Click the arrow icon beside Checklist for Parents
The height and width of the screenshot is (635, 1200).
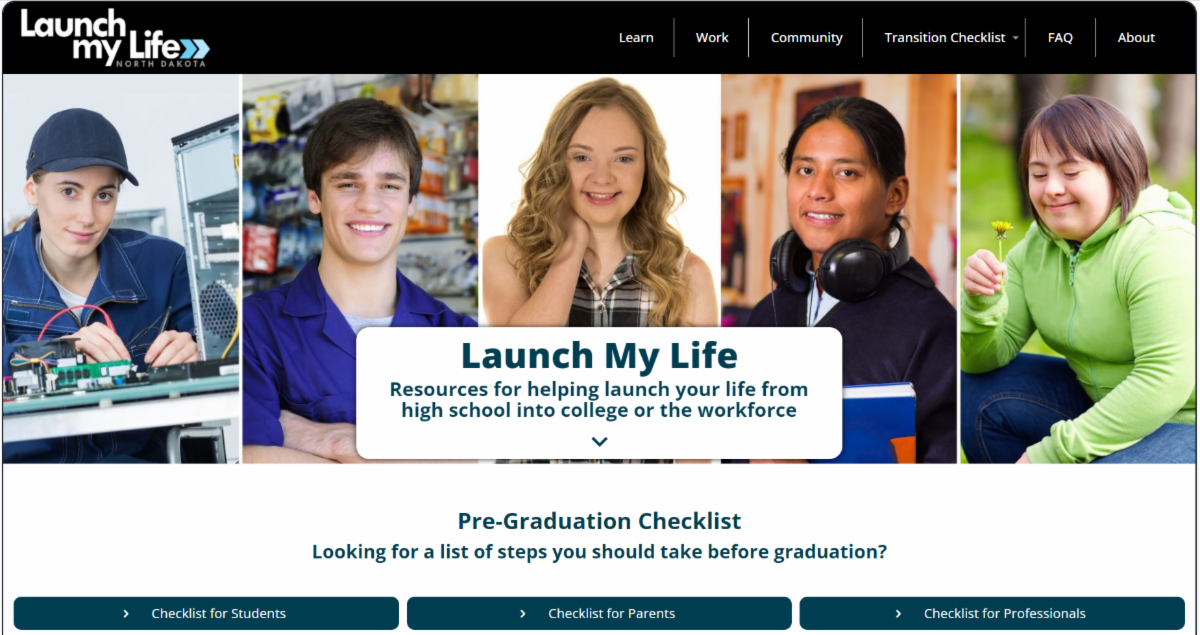pos(523,614)
